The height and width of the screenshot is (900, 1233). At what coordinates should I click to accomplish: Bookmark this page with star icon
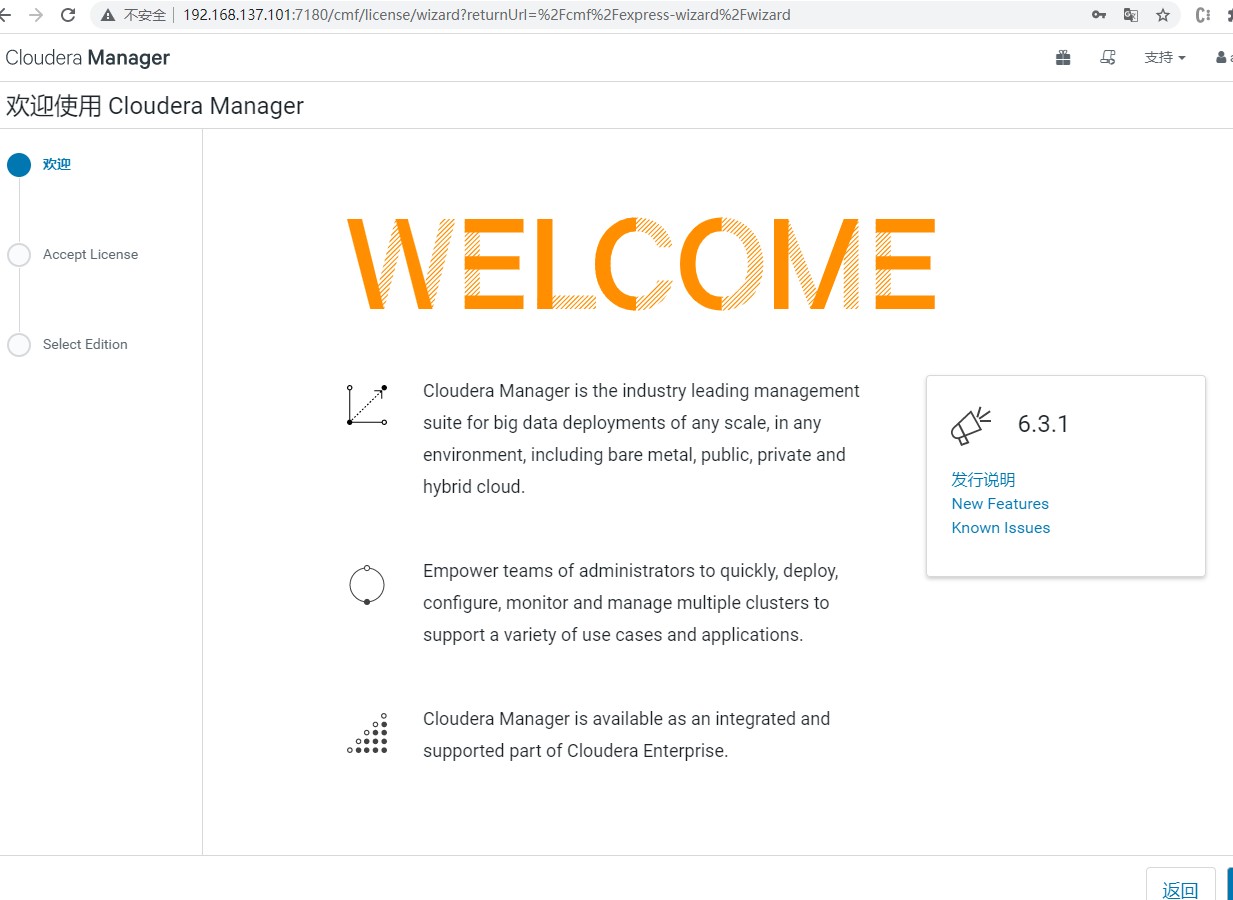pos(1163,15)
